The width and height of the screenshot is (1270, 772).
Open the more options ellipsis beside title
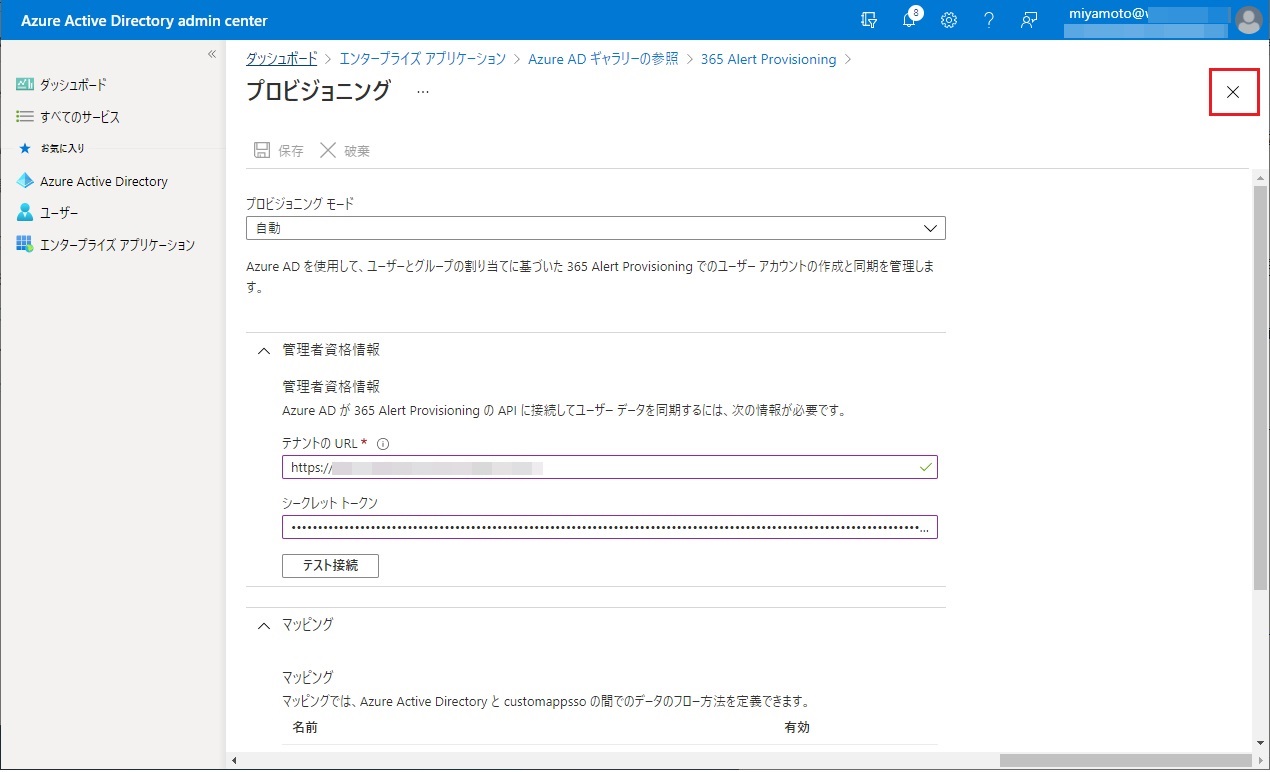click(422, 92)
